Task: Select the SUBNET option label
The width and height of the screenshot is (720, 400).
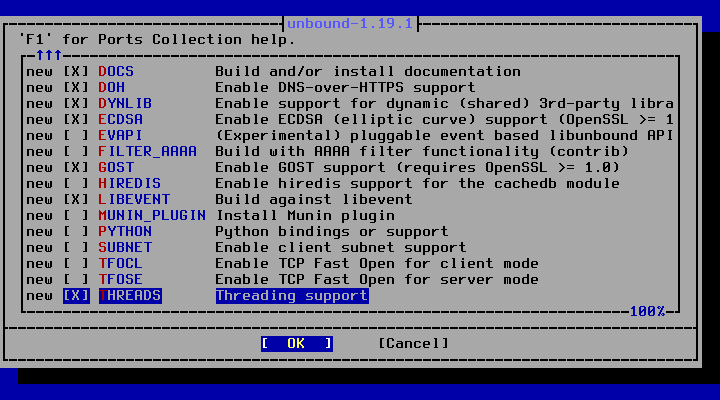Action: click(x=125, y=248)
